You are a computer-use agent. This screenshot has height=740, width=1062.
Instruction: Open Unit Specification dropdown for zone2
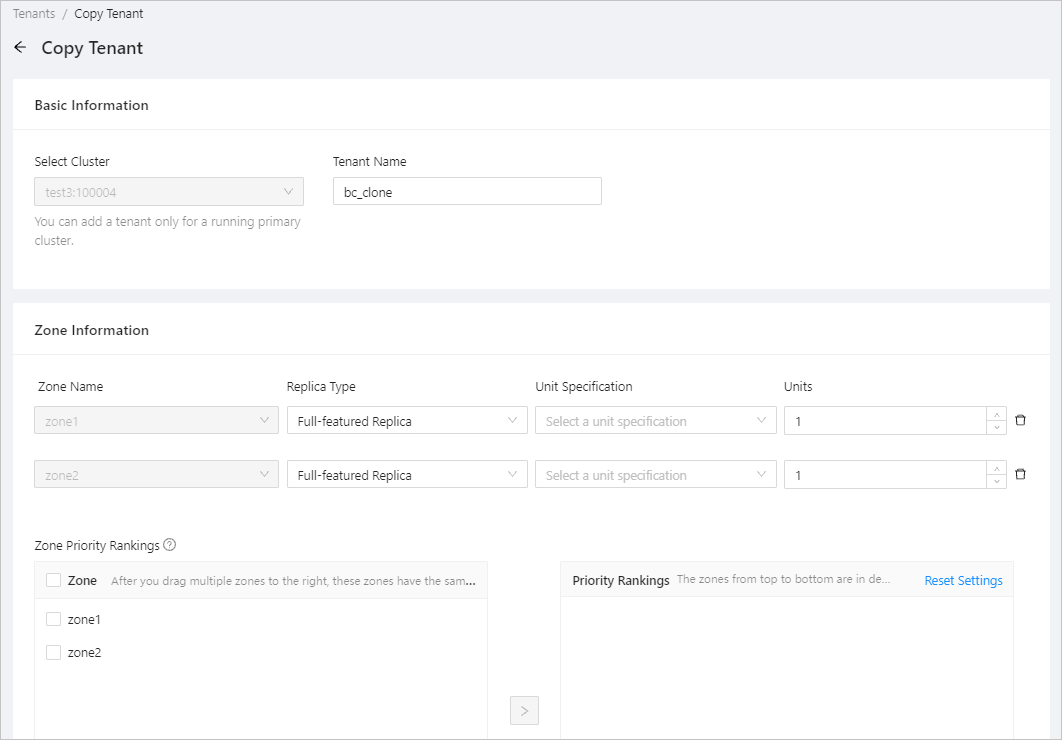[x=655, y=475]
